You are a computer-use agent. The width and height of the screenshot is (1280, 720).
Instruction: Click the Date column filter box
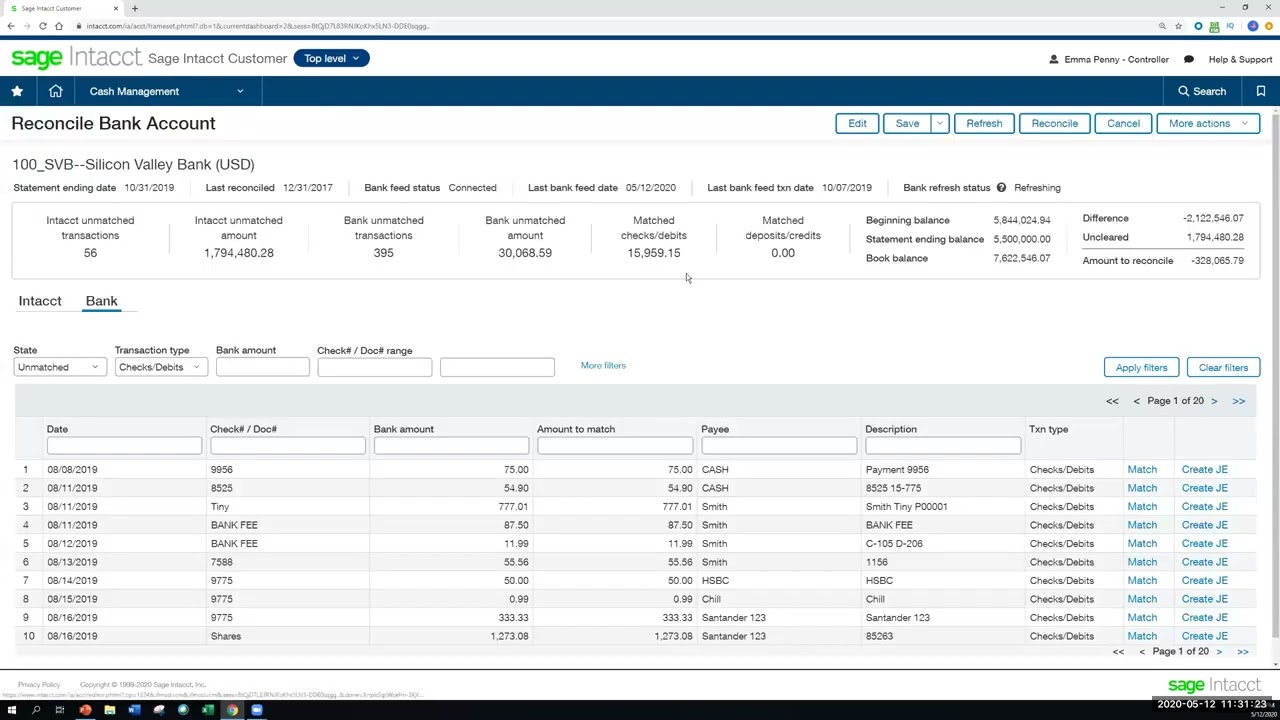click(x=124, y=446)
